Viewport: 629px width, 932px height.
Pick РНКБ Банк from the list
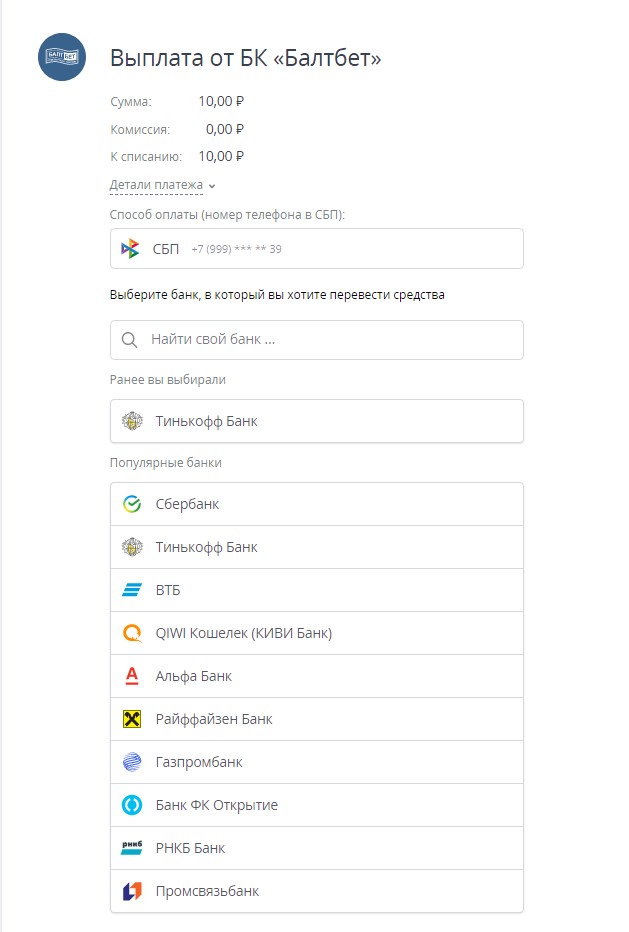click(x=316, y=848)
